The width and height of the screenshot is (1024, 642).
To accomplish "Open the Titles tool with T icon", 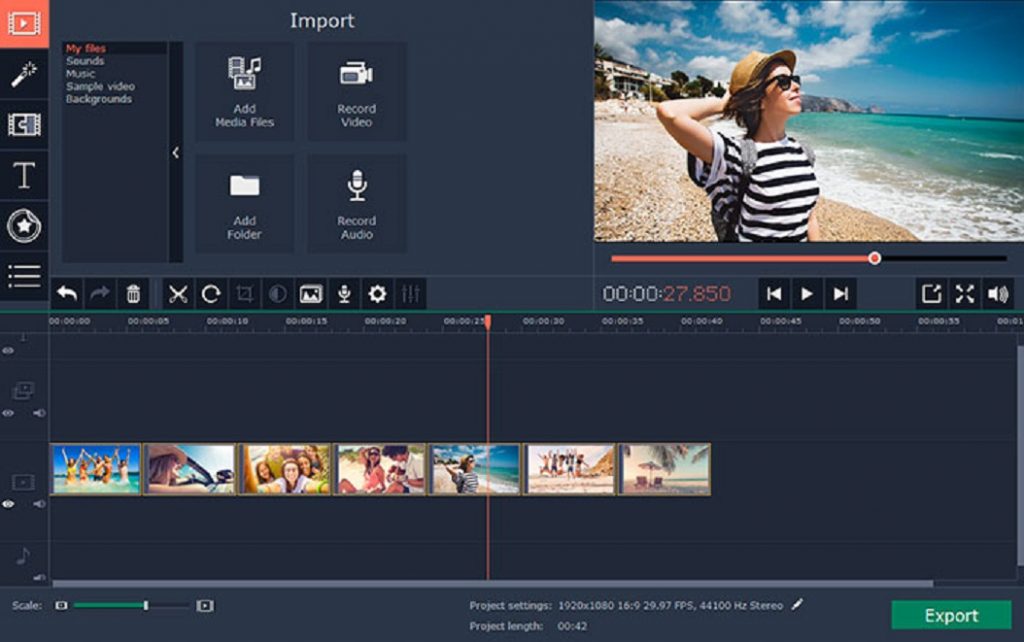I will 24,176.
